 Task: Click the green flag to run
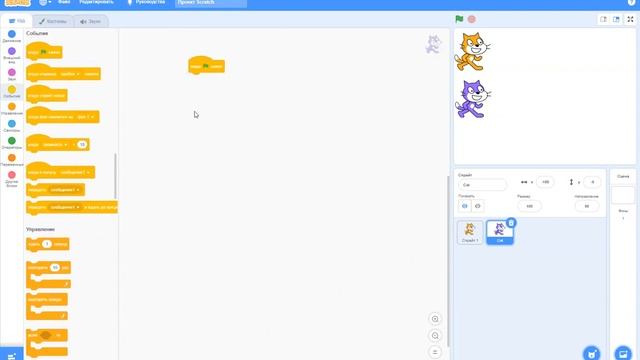click(x=459, y=19)
